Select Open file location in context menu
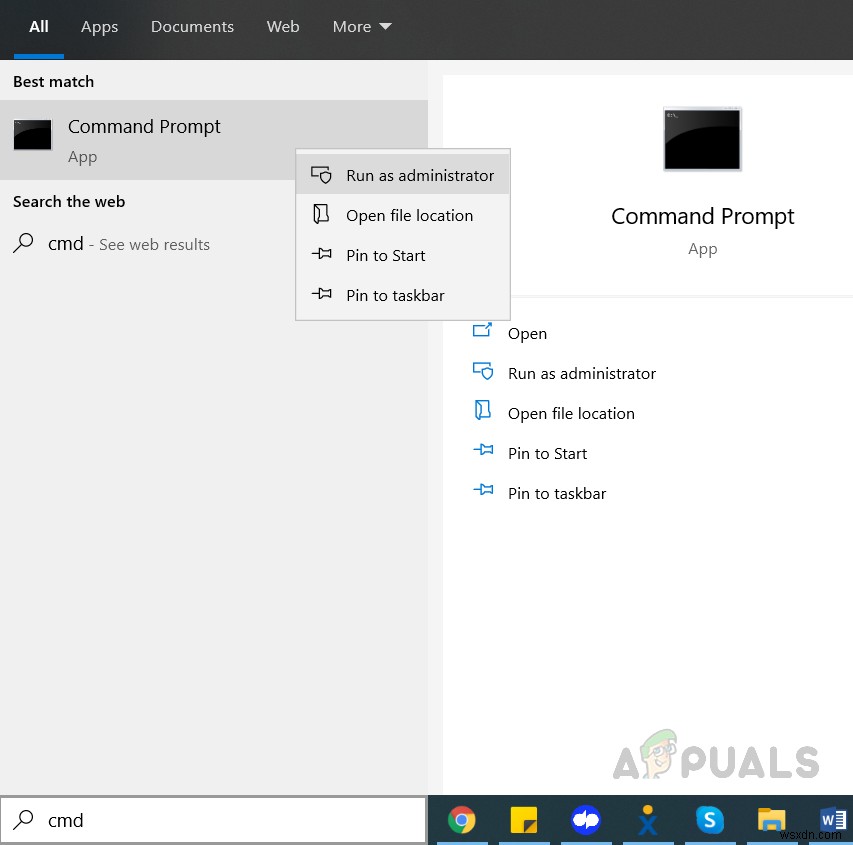Screen dimensions: 853x845 (411, 215)
